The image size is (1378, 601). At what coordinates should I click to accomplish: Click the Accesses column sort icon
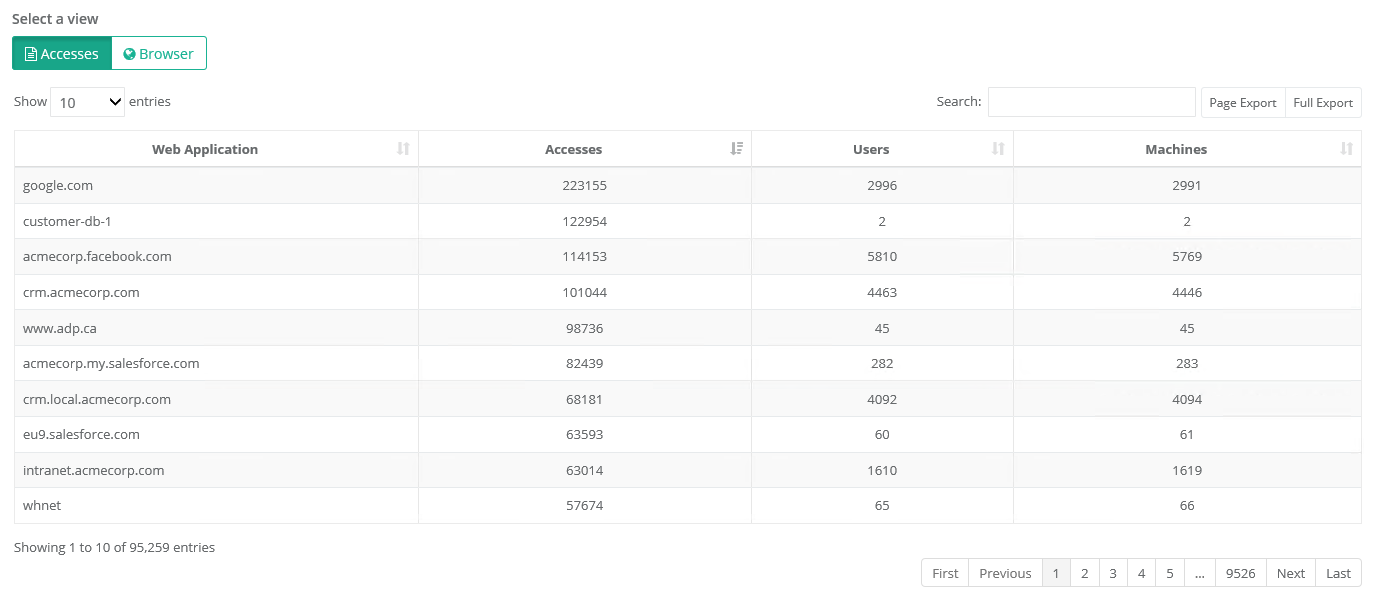point(737,149)
